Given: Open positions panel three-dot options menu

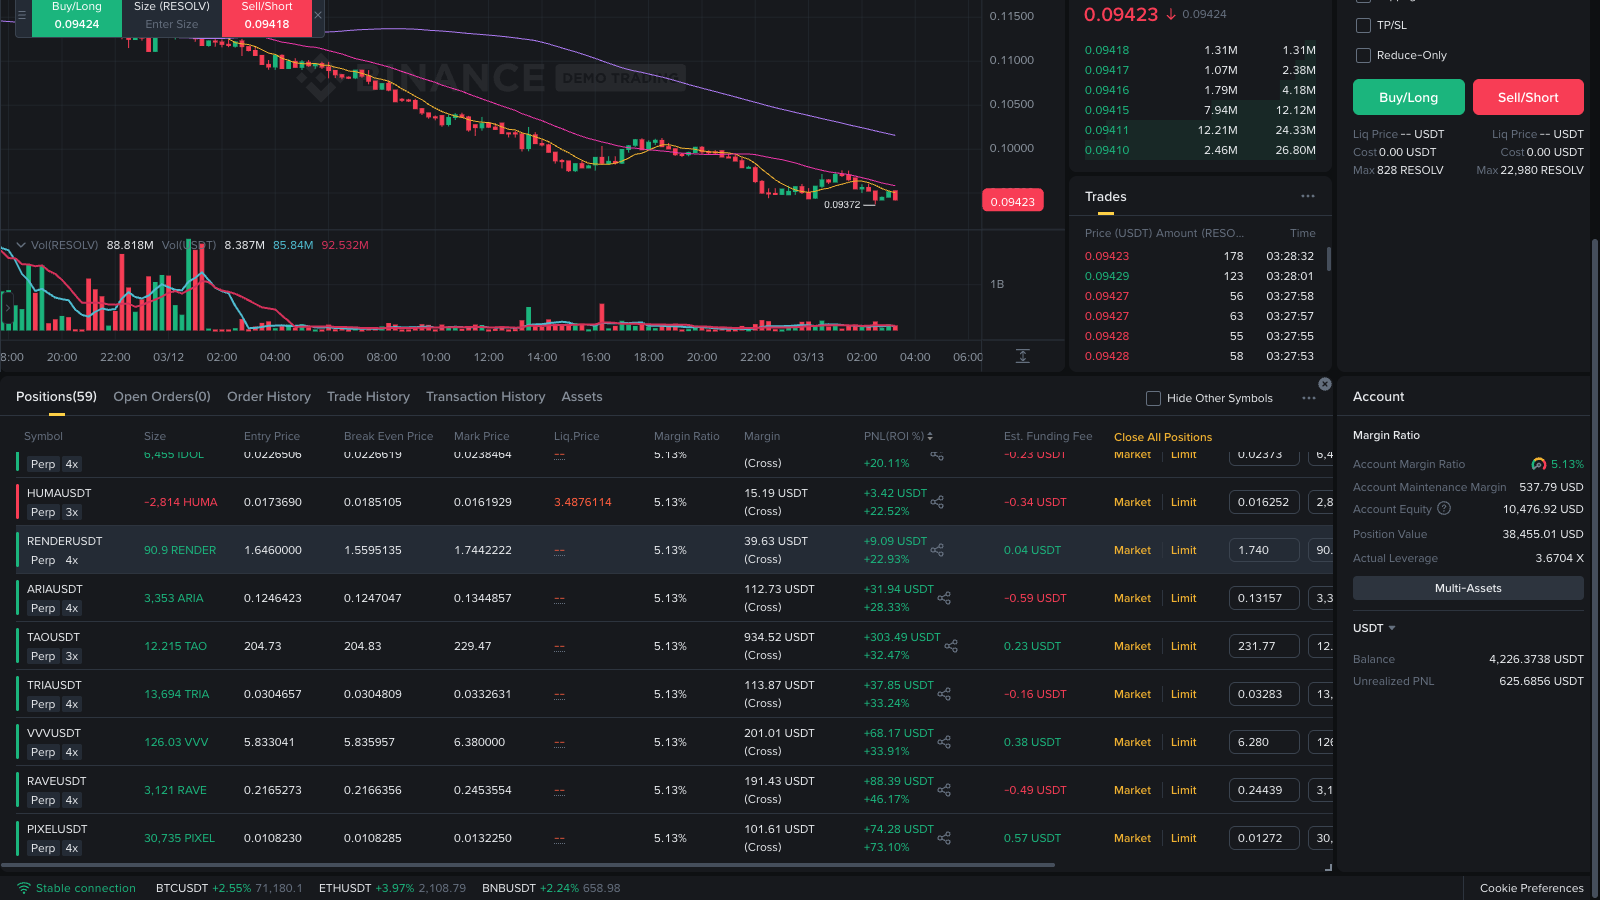Looking at the screenshot, I should pyautogui.click(x=1309, y=398).
